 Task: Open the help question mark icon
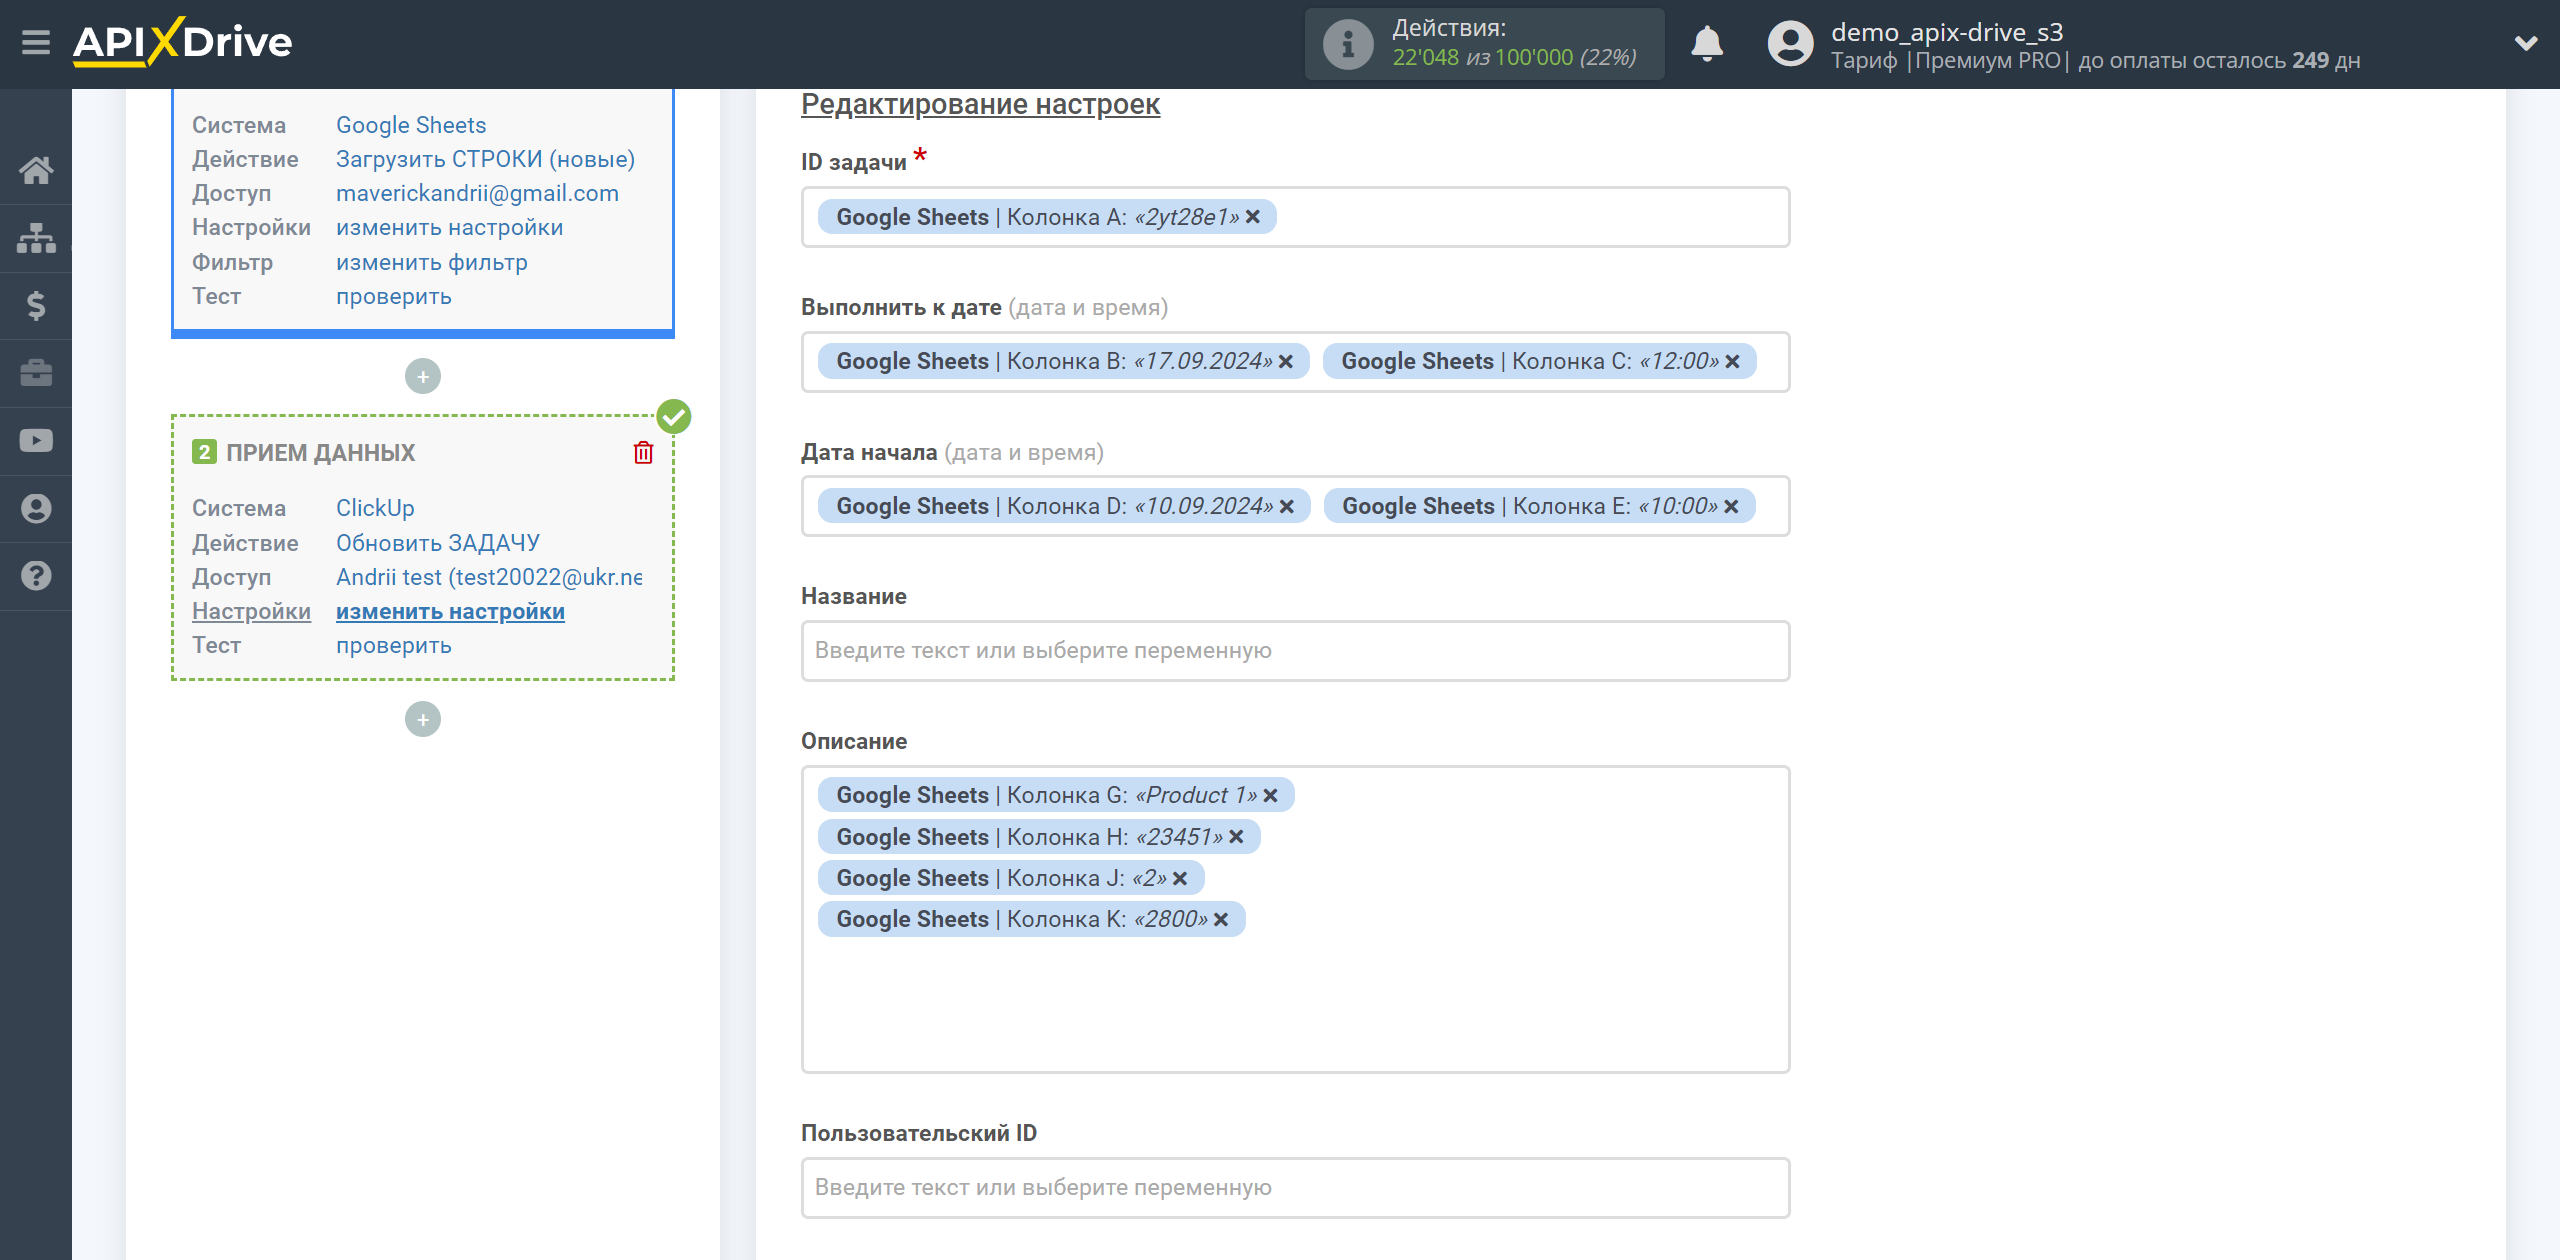(x=36, y=576)
